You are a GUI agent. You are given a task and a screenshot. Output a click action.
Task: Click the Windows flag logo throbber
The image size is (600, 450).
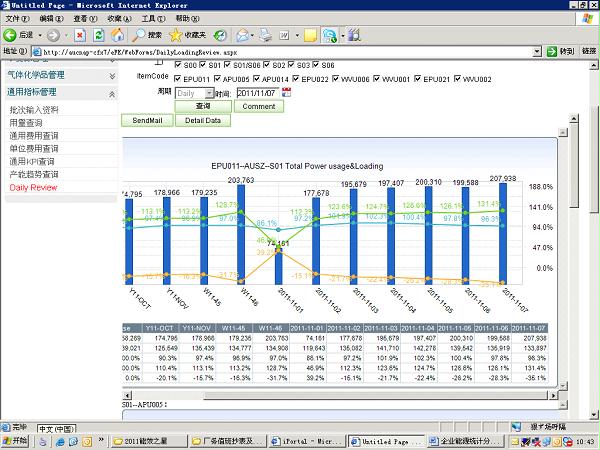[587, 18]
